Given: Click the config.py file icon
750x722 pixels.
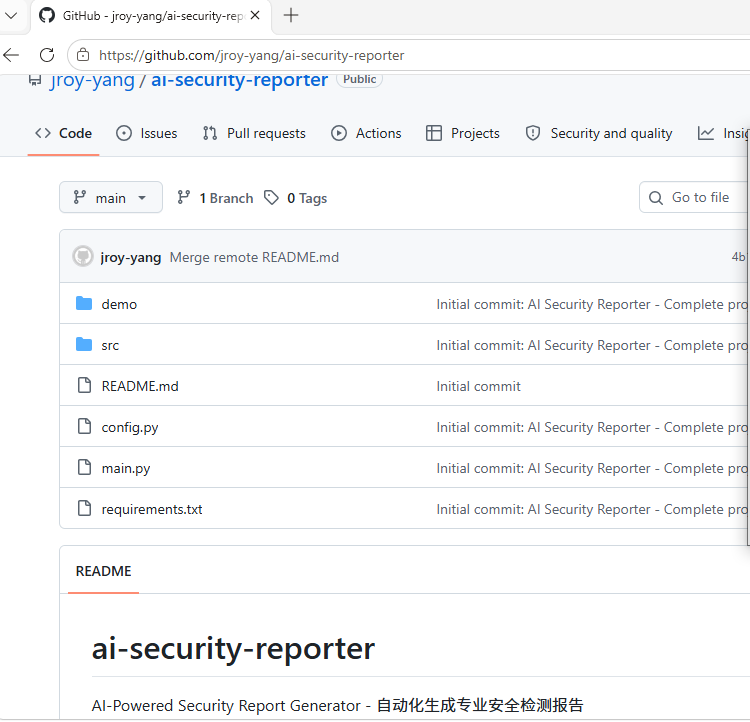Looking at the screenshot, I should [x=84, y=426].
